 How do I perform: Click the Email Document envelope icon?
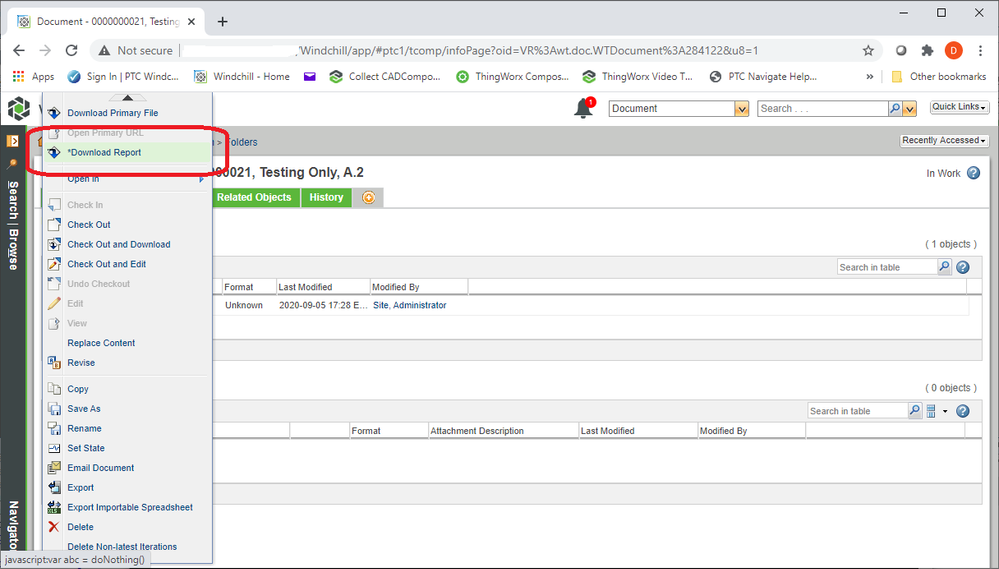point(54,468)
